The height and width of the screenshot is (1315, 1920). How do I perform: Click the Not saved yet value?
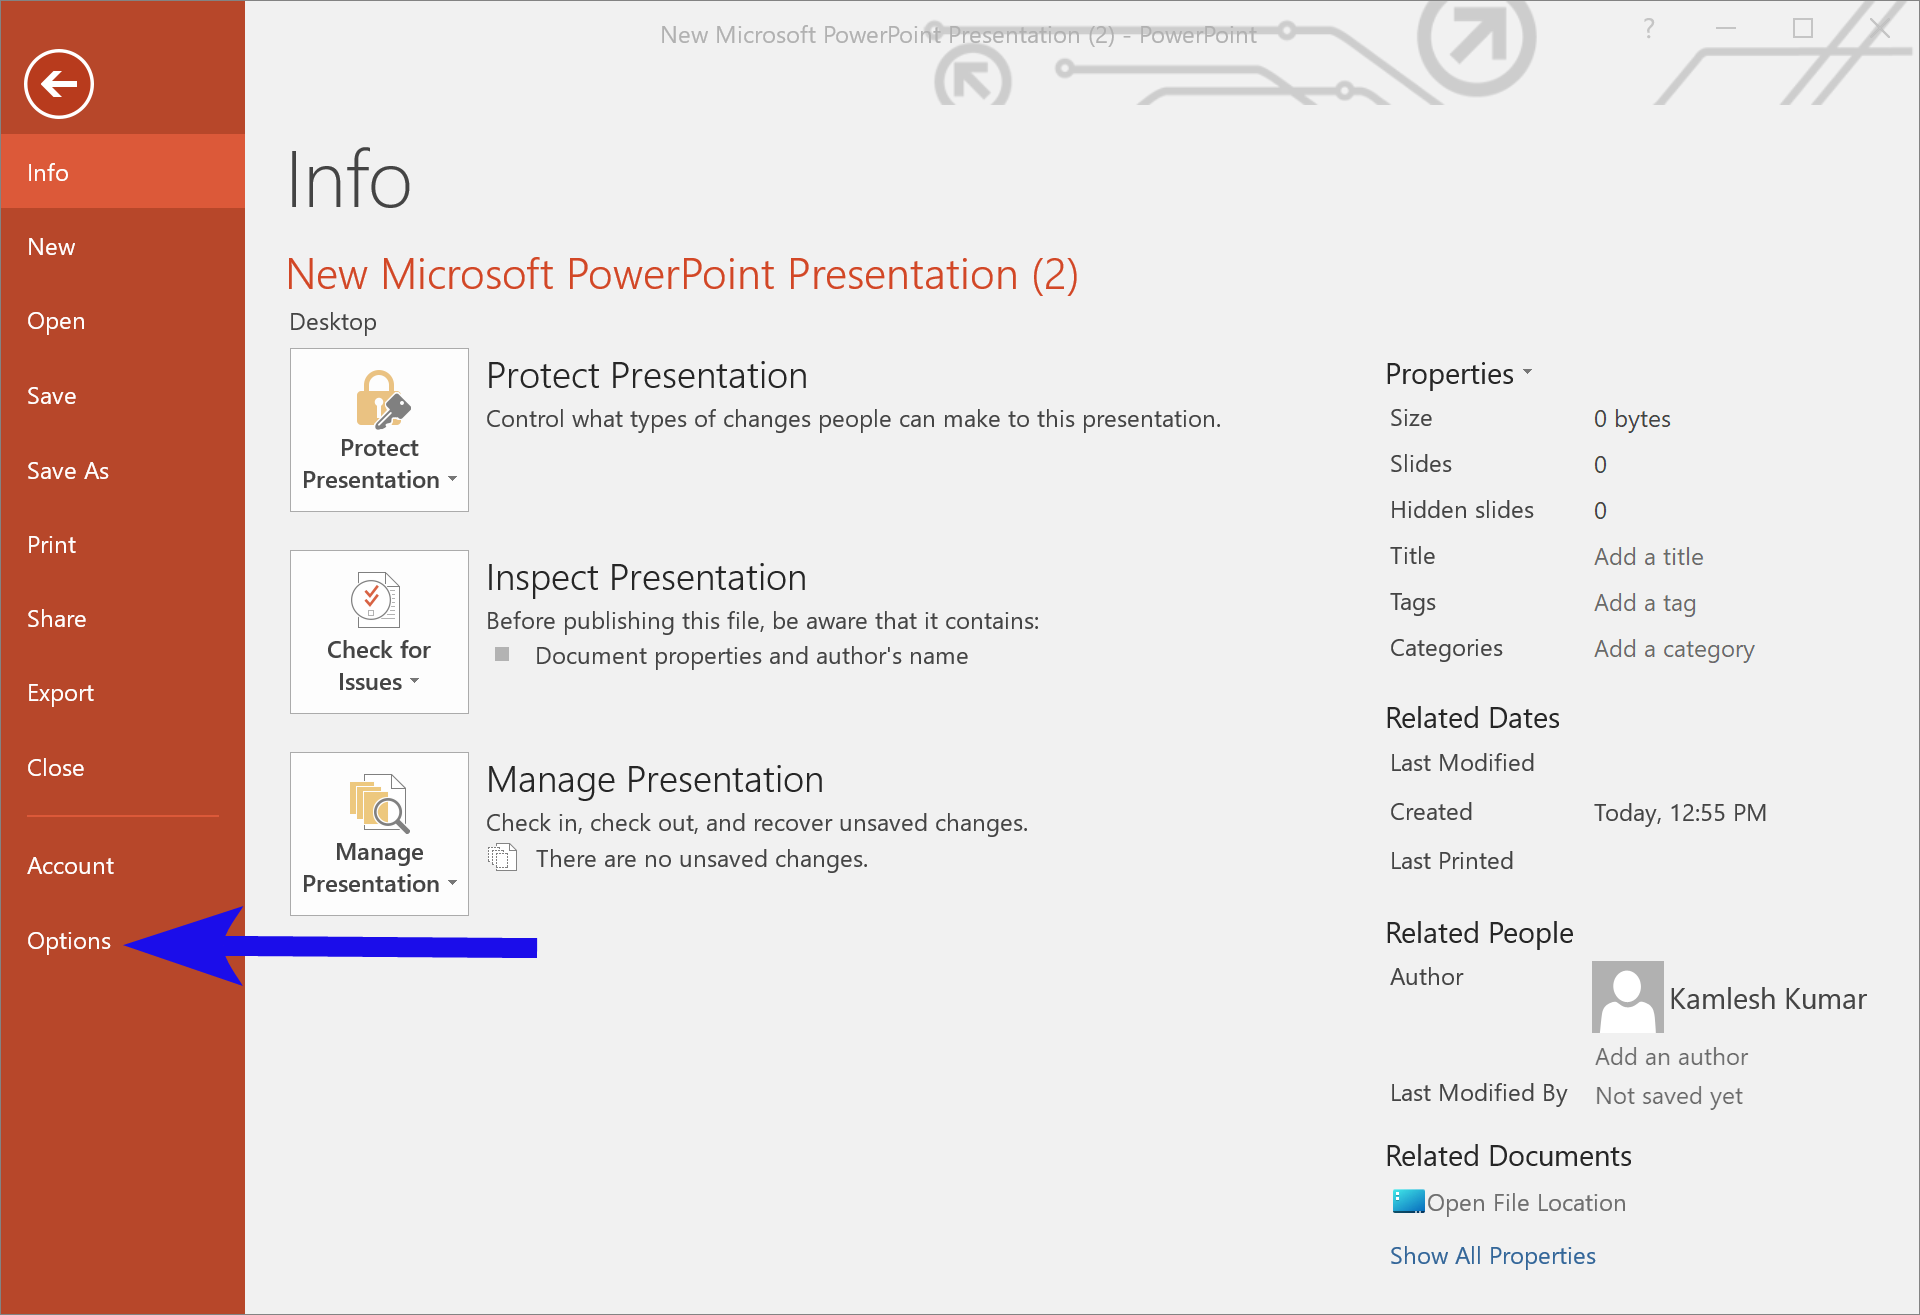click(x=1669, y=1096)
